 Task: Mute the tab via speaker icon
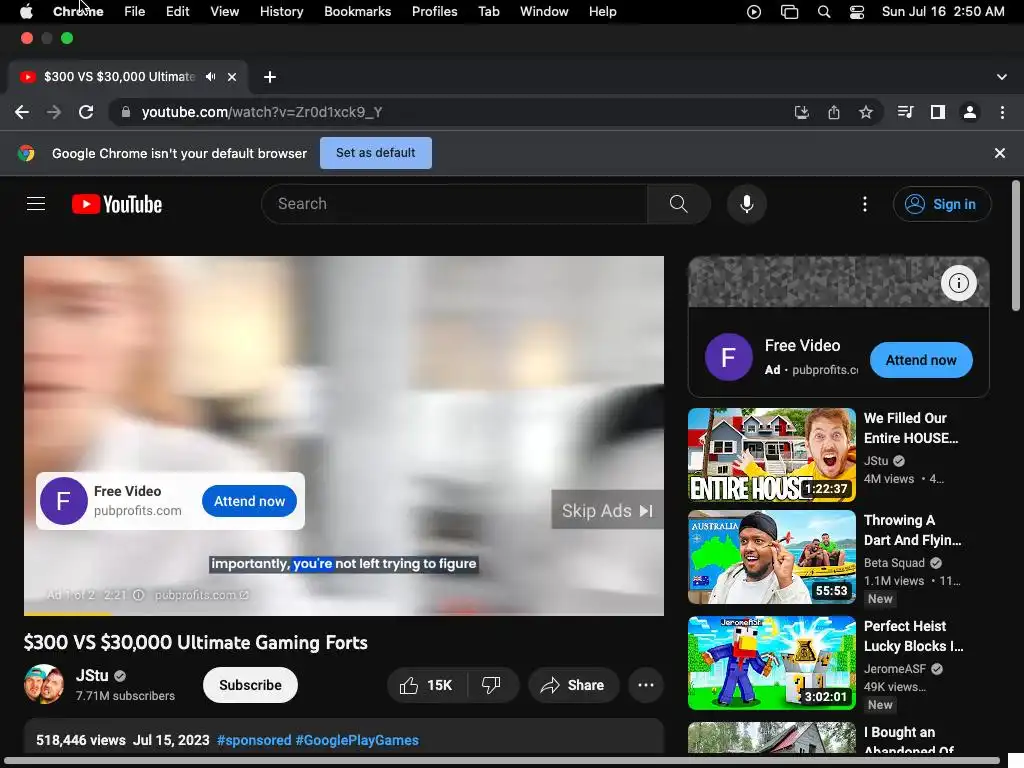point(210,76)
